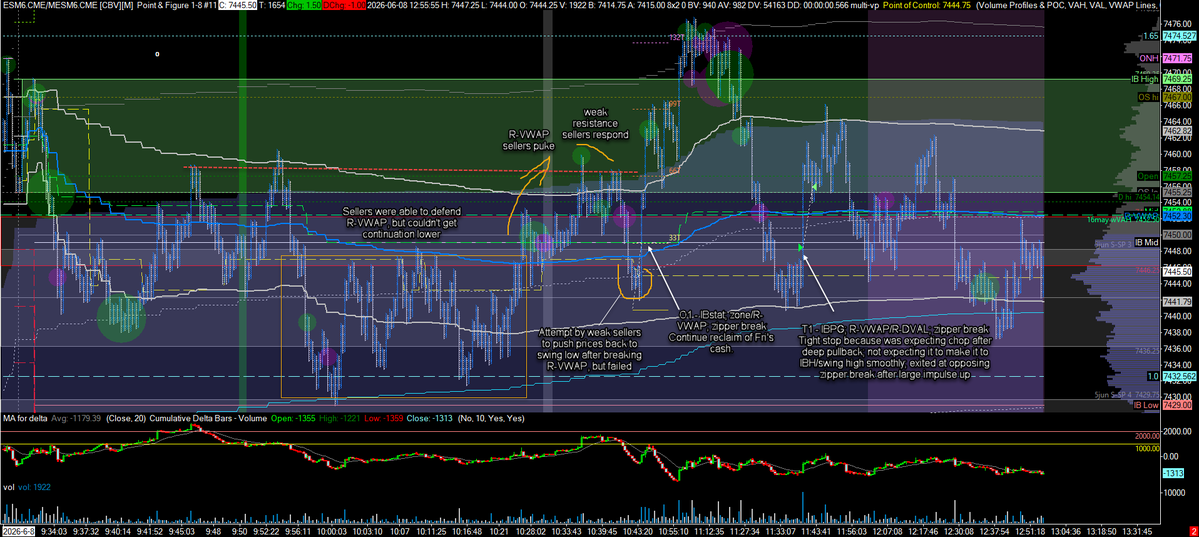This screenshot has width=1199, height=537.
Task: Click the 7457.25 open price tag
Action: 1178,176
